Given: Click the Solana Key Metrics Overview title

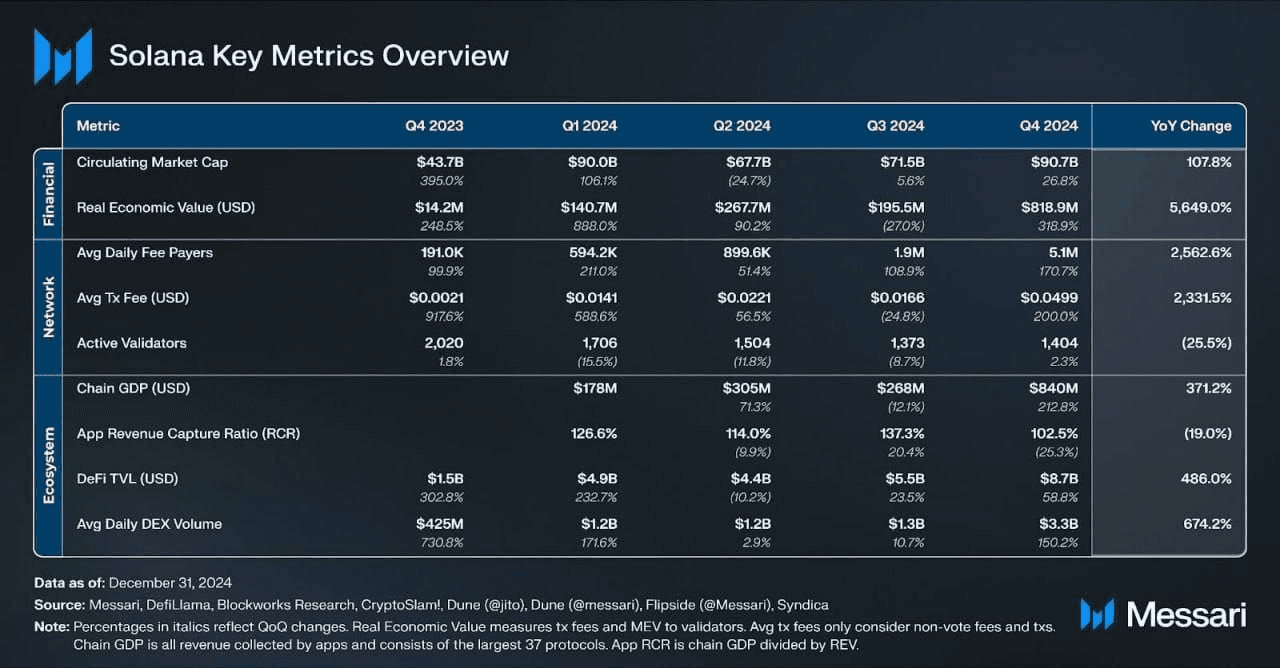Looking at the screenshot, I should pyautogui.click(x=309, y=56).
